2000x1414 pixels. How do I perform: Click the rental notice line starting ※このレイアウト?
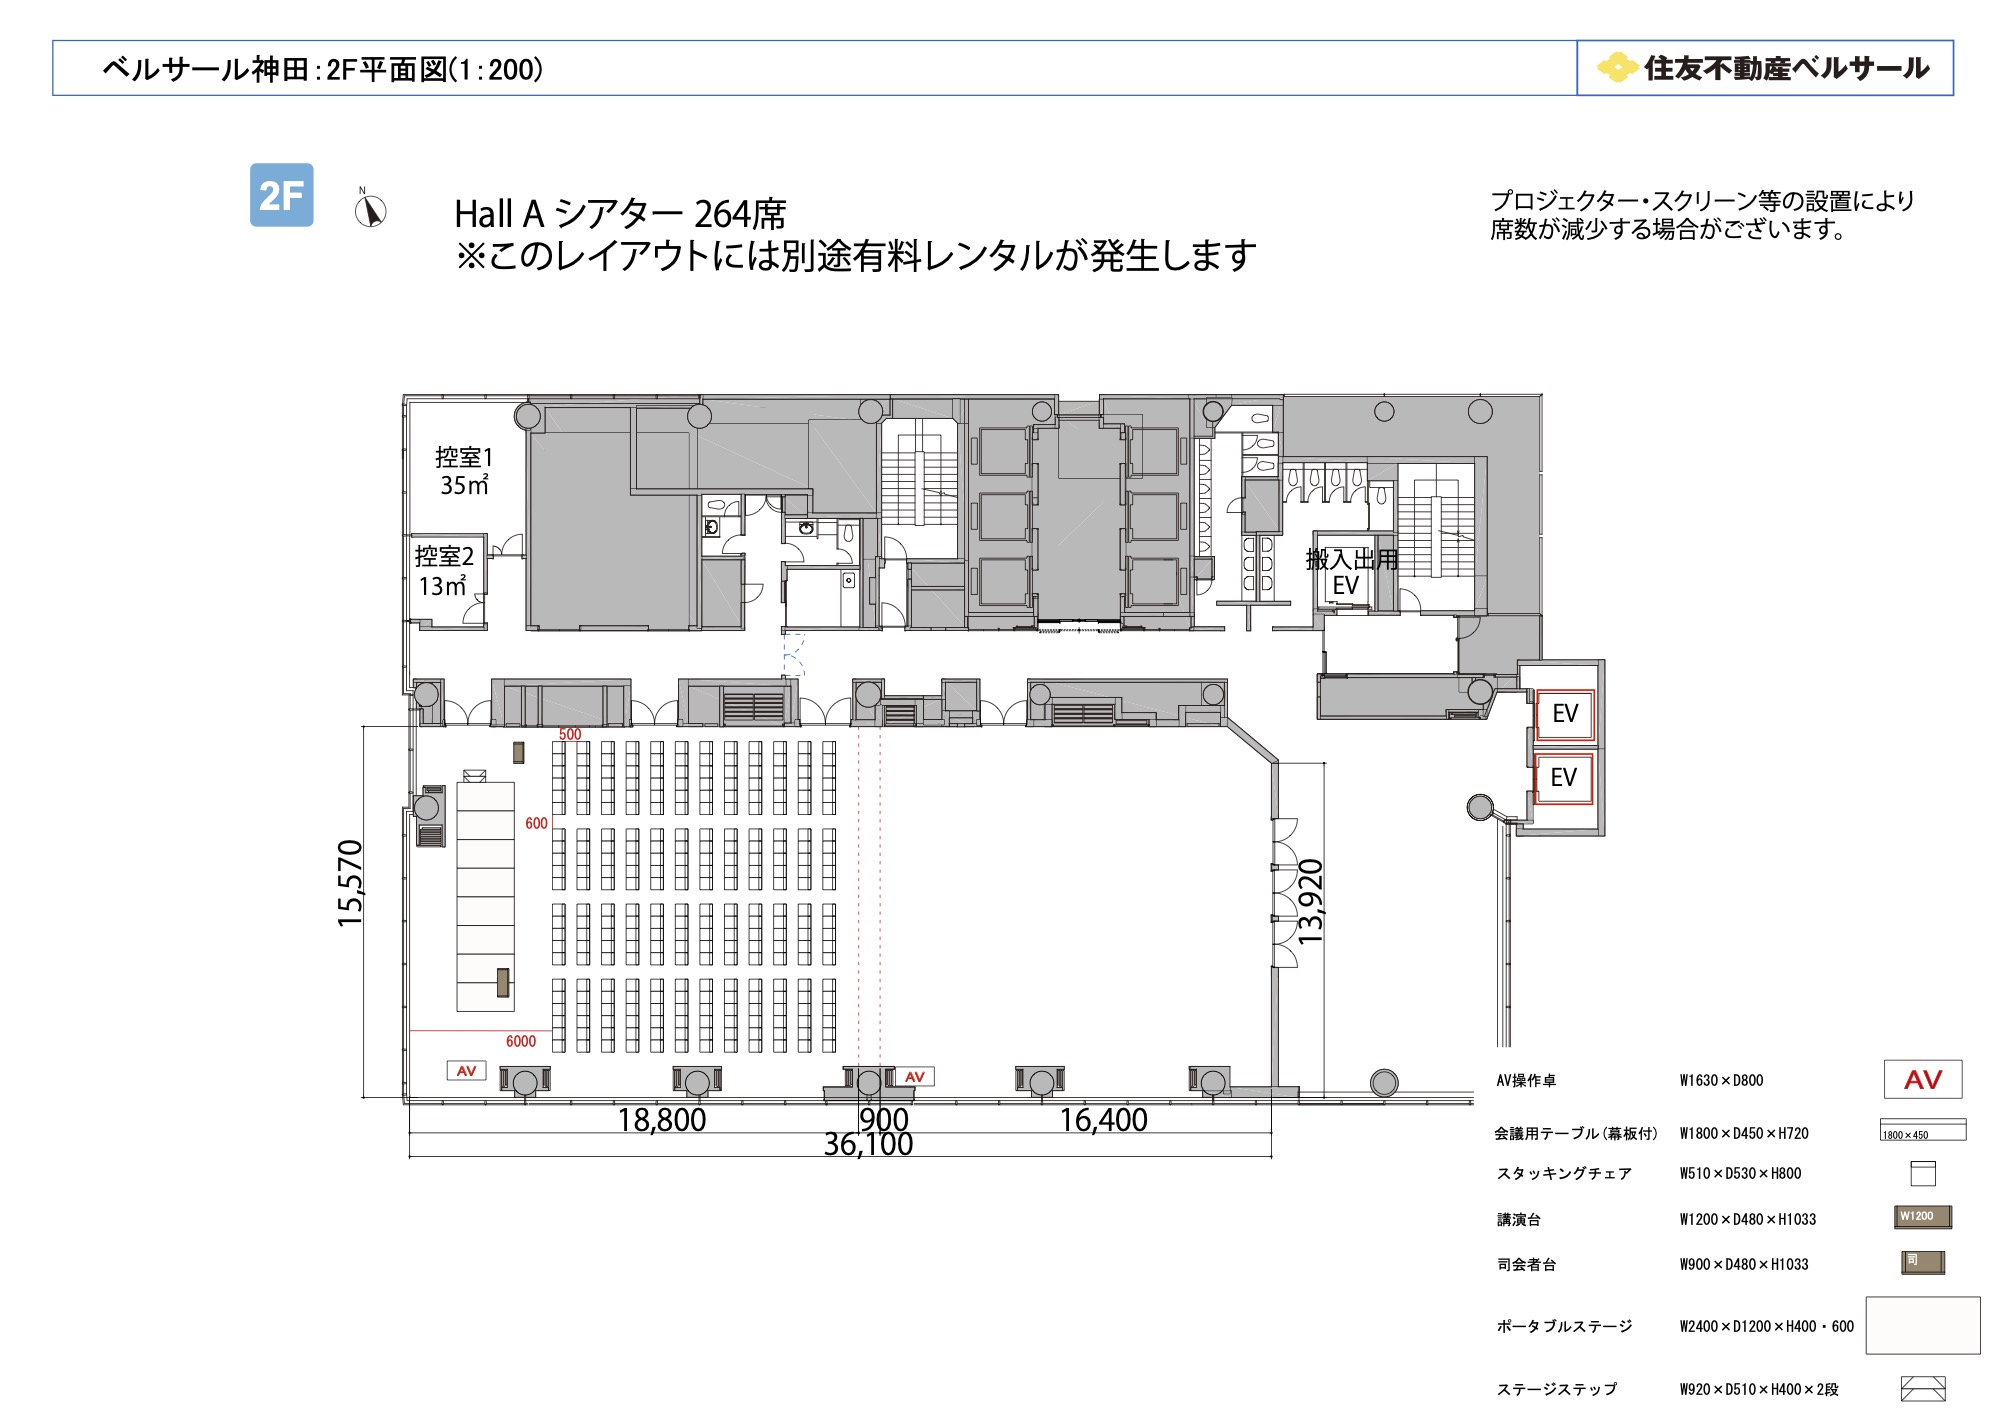pyautogui.click(x=856, y=256)
